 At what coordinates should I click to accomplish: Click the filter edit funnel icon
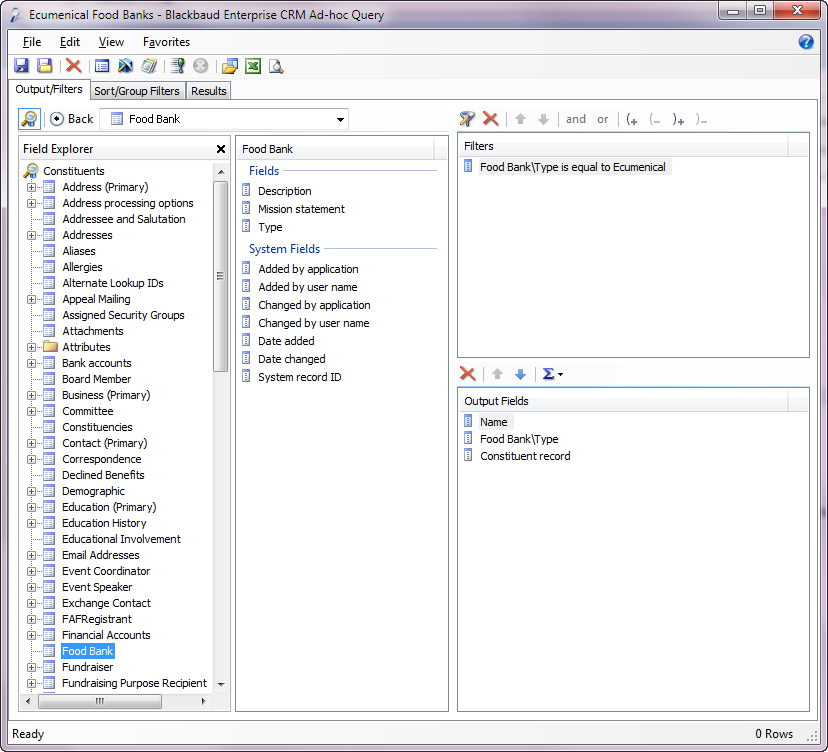click(467, 119)
